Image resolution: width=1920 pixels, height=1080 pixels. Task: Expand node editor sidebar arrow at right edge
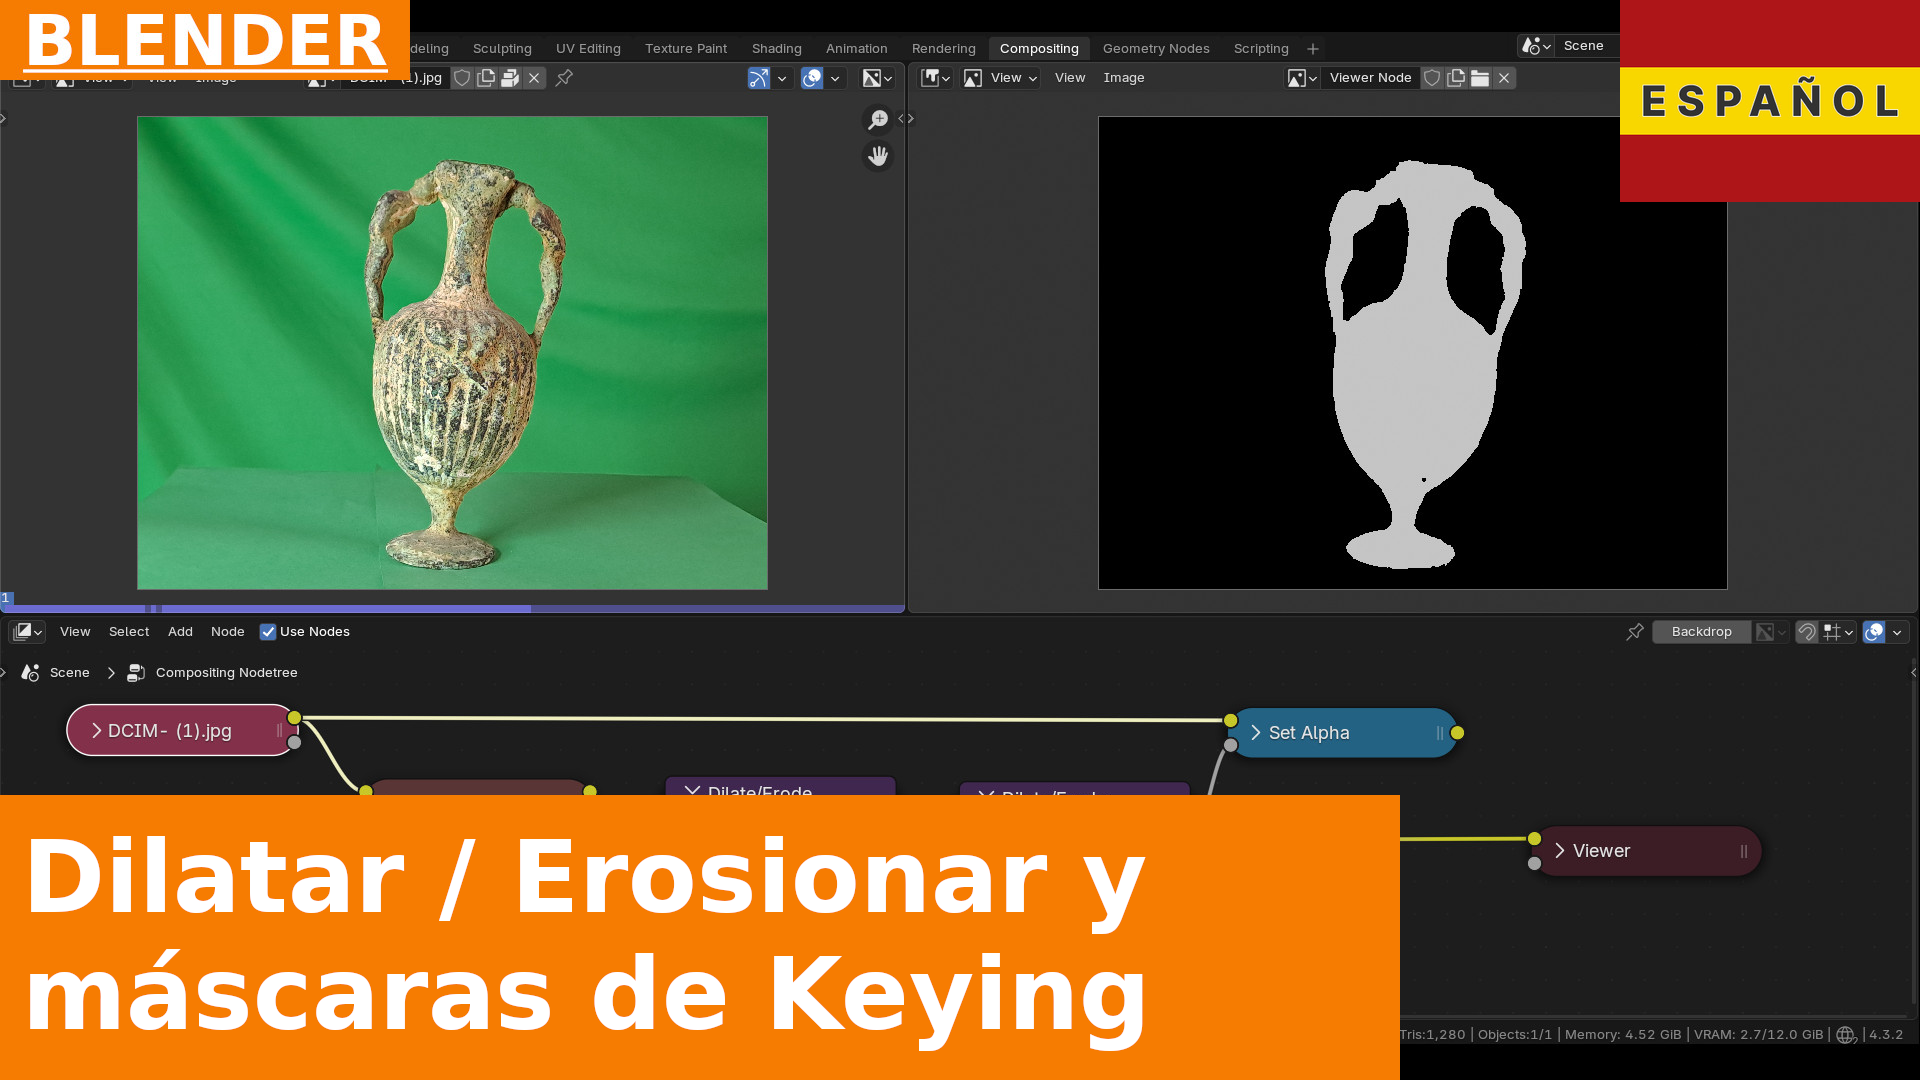pos(1913,673)
